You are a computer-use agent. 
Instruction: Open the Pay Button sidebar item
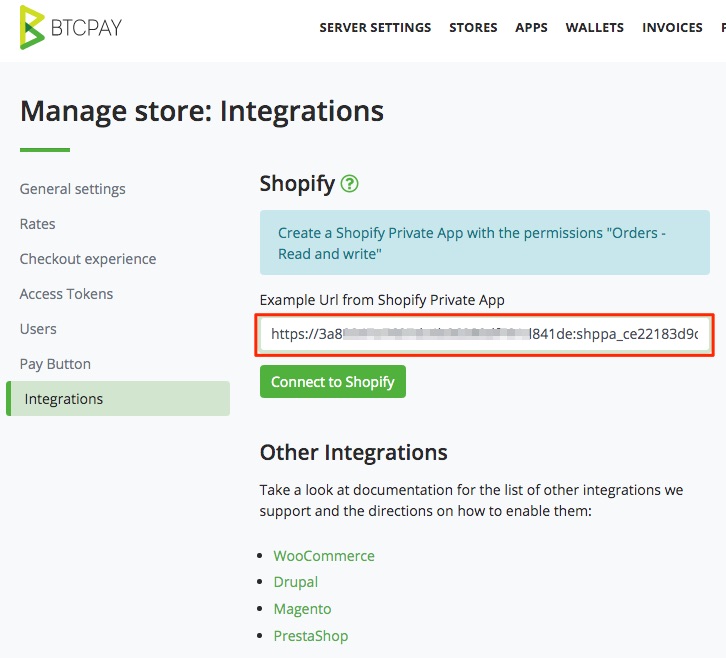(x=55, y=364)
